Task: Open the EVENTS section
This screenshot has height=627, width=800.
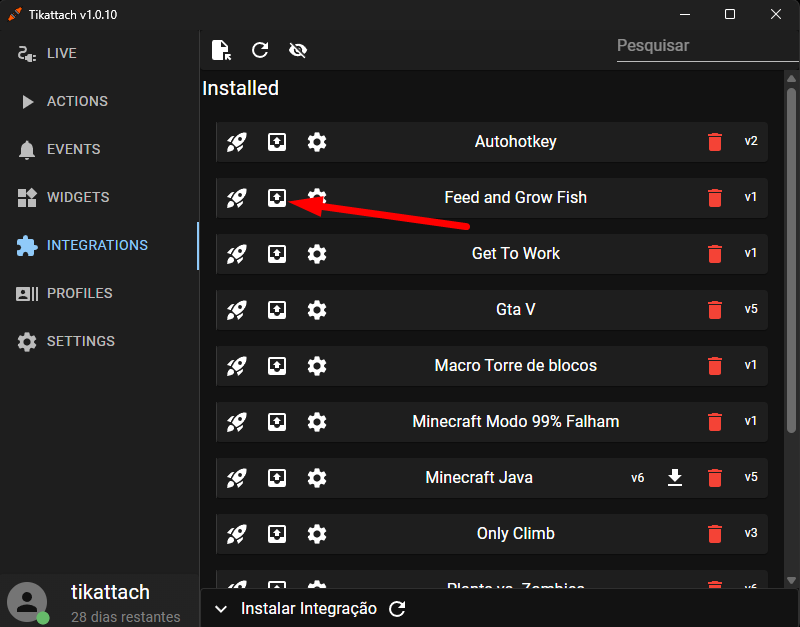Action: 99,149
